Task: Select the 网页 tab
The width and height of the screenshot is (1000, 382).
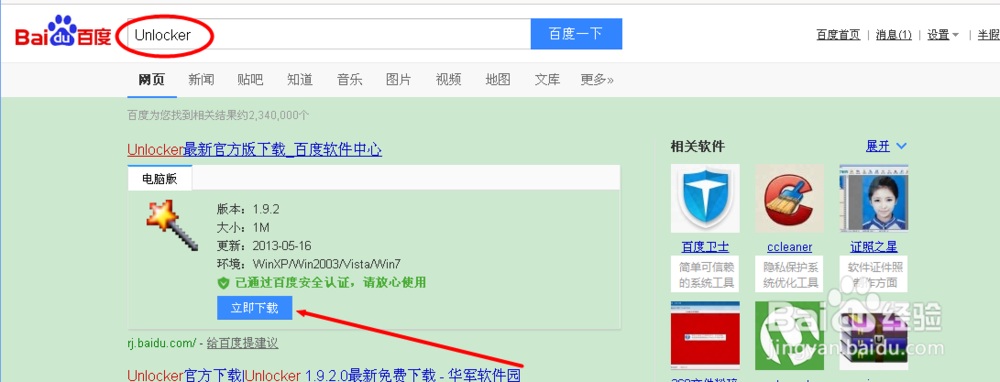Action: [151, 80]
